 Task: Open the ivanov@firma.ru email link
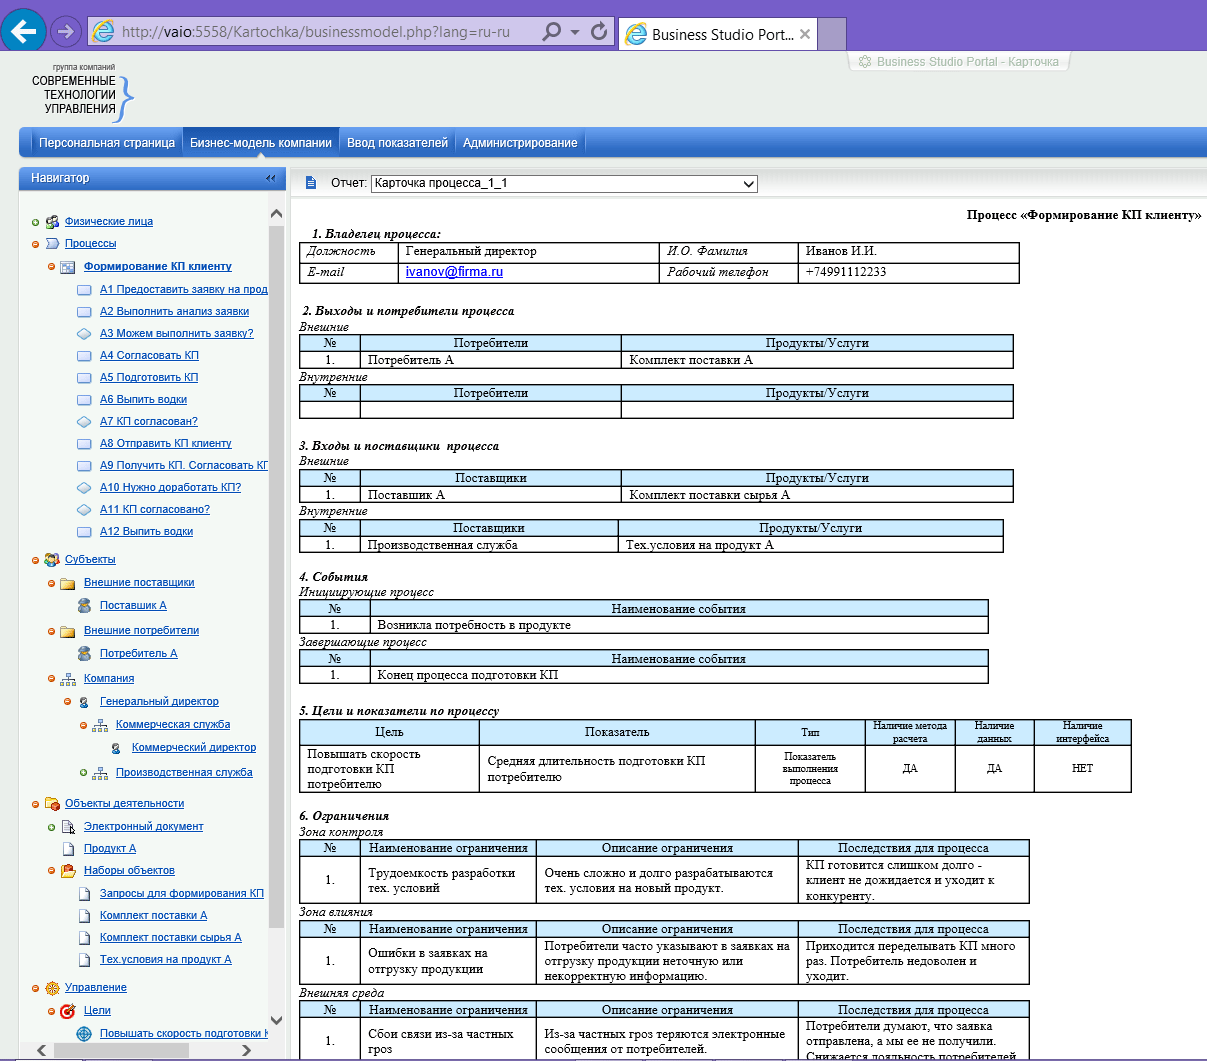[x=454, y=272]
